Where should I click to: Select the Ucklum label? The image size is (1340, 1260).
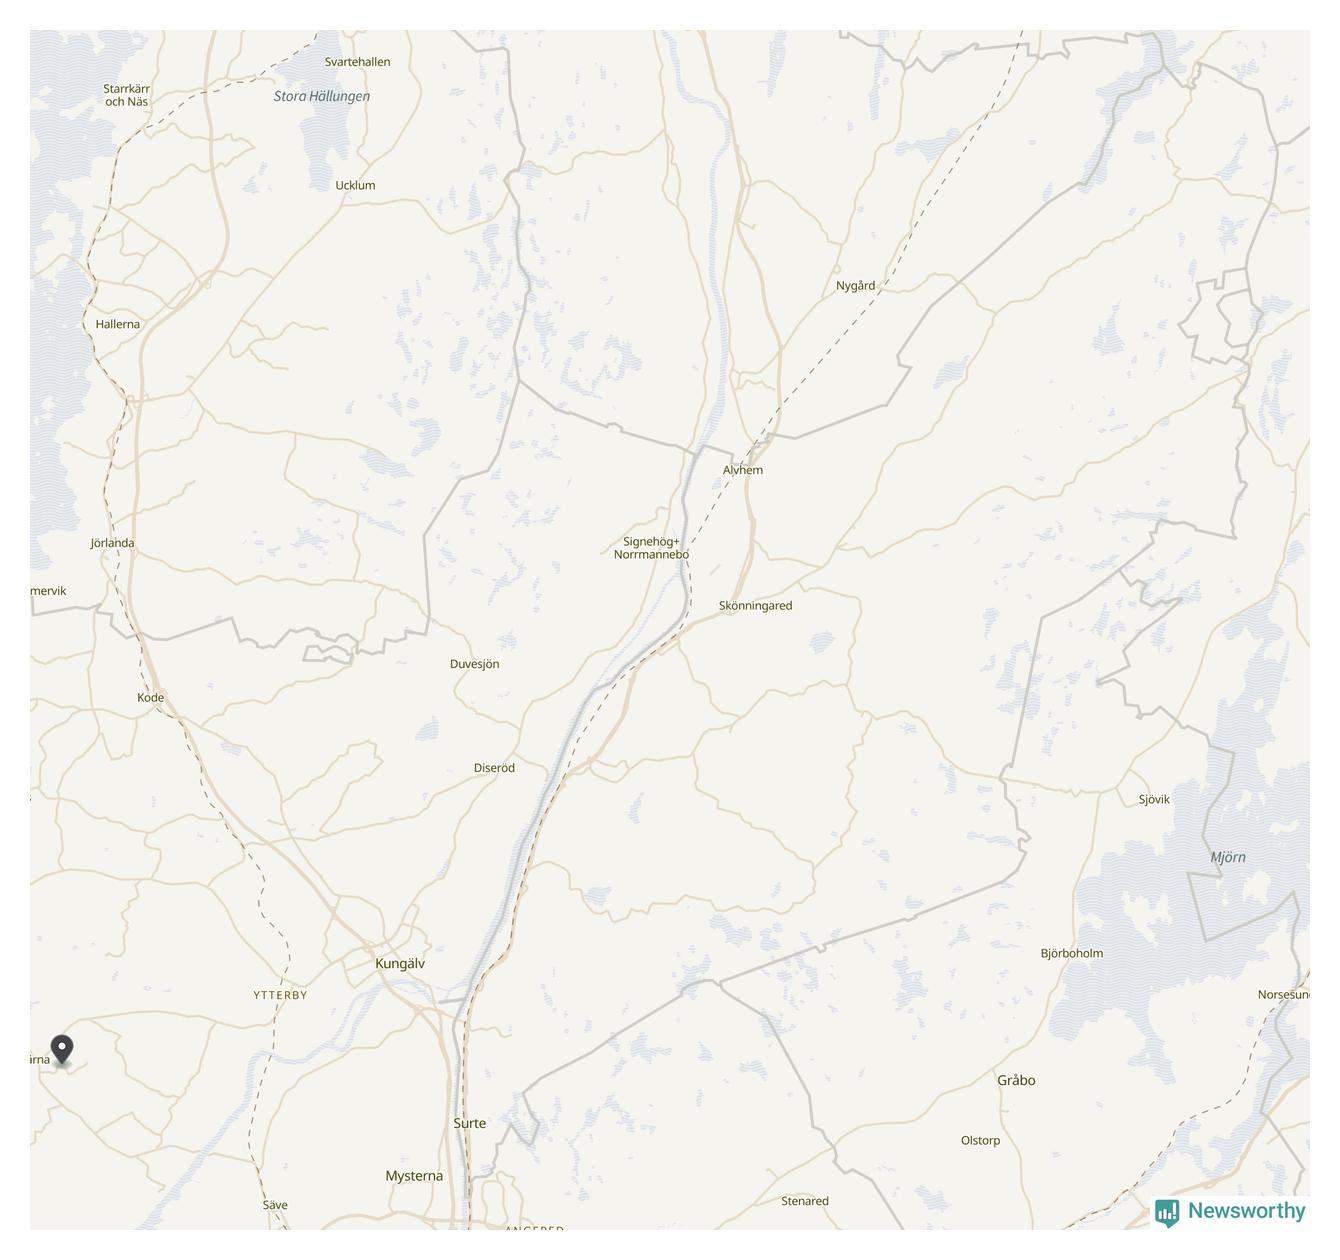pyautogui.click(x=355, y=185)
